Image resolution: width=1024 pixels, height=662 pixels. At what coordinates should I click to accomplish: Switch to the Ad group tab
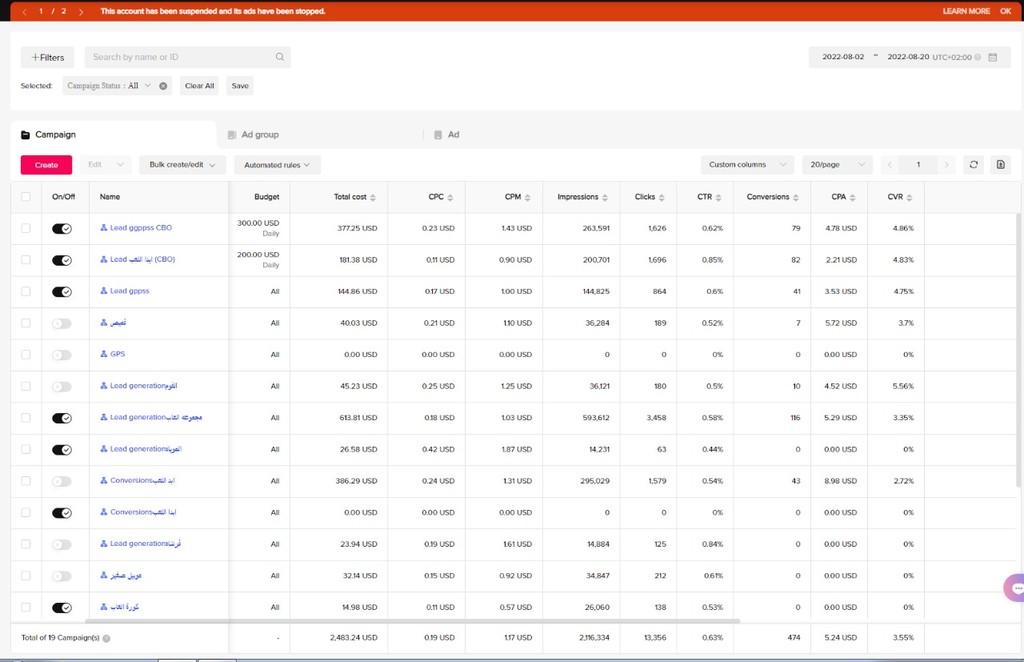tap(253, 134)
